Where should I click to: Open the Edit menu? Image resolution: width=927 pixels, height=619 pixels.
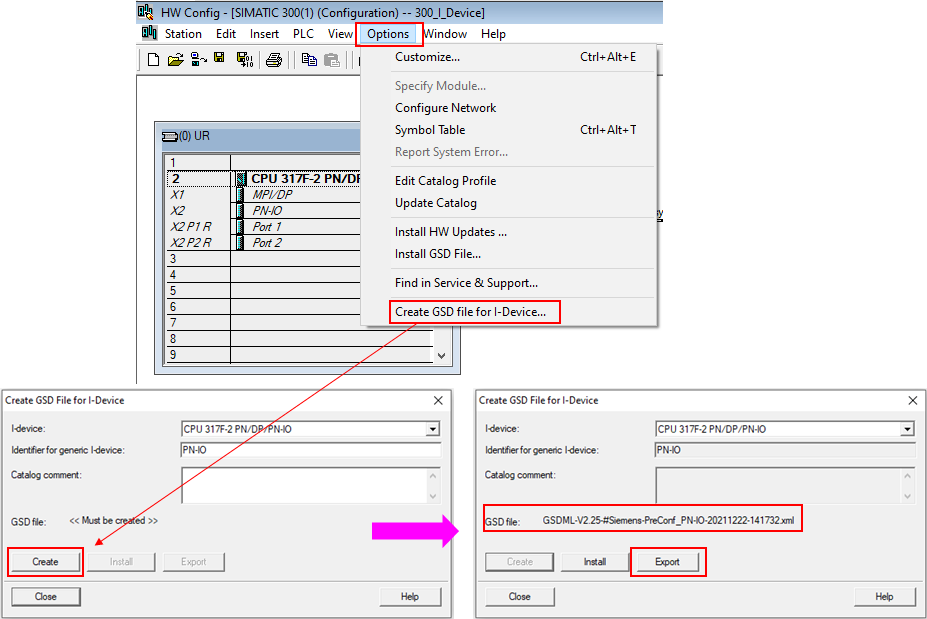tap(226, 34)
